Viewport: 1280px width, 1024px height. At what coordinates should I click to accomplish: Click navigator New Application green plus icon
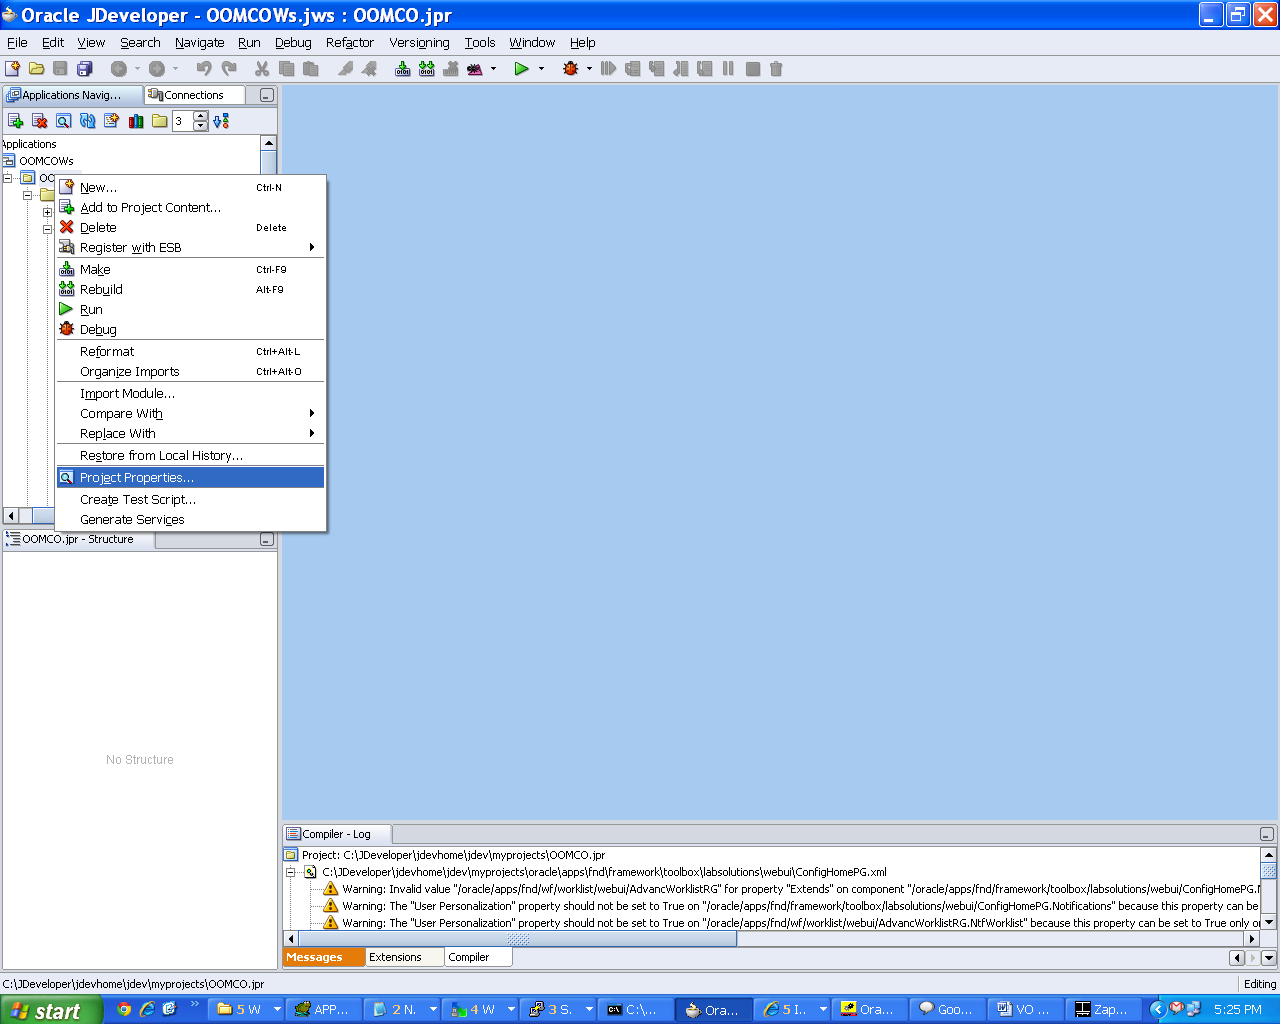15,121
